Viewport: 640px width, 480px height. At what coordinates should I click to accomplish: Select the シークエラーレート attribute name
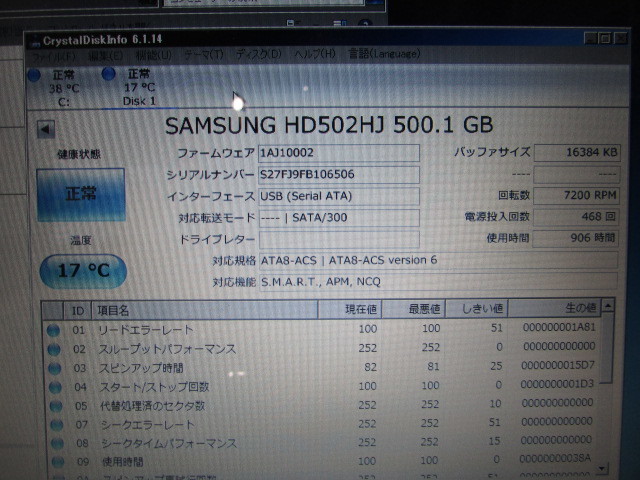click(x=148, y=424)
